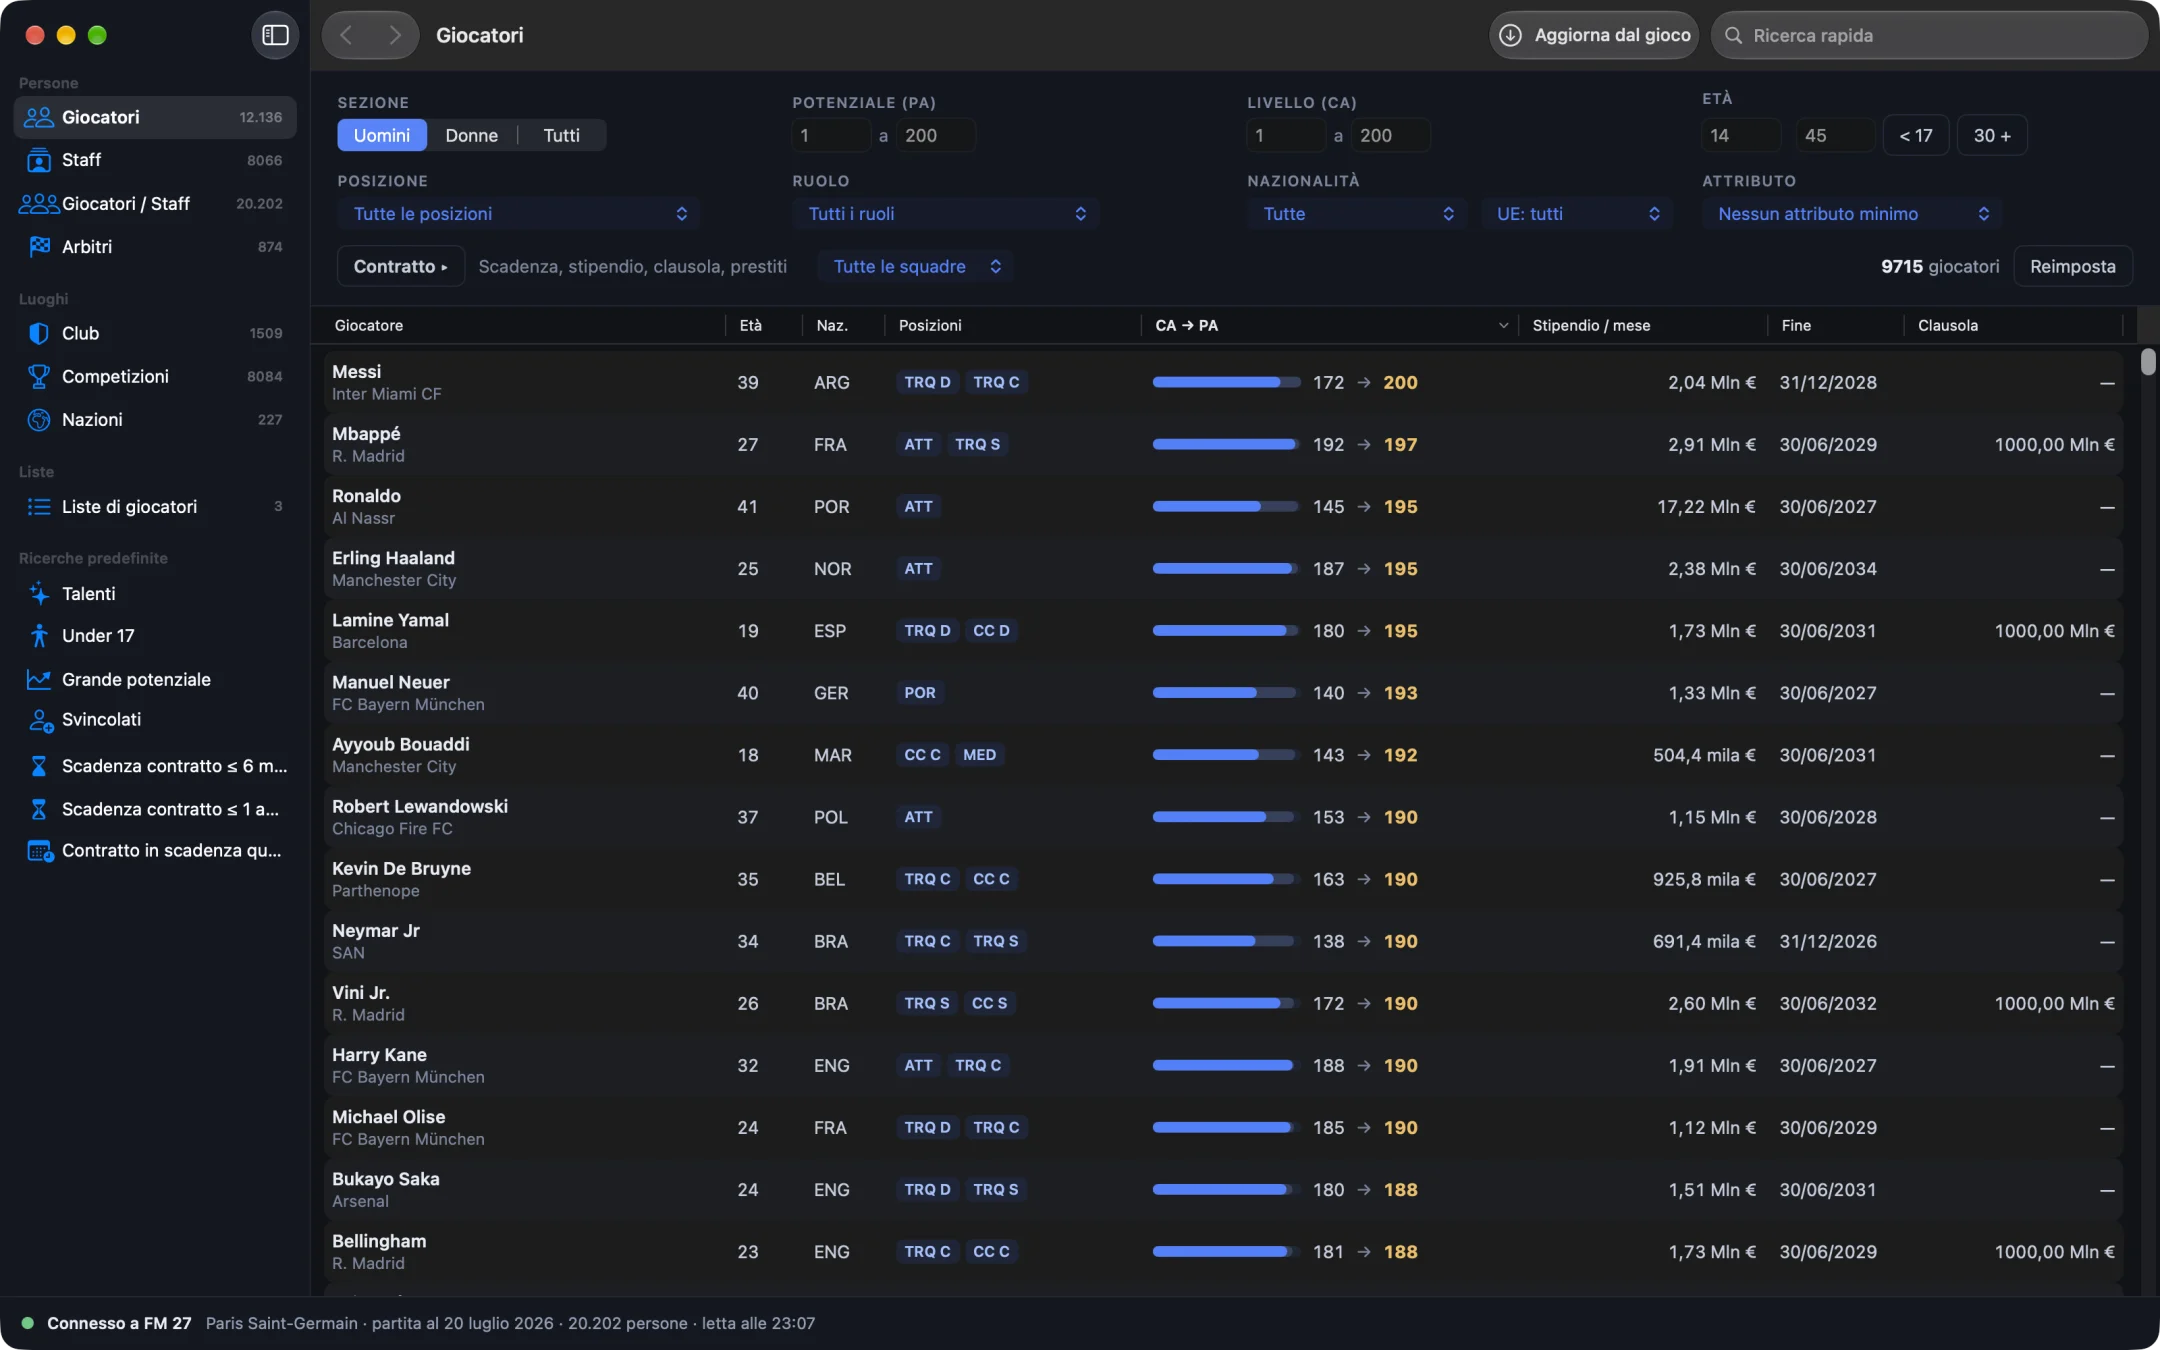Open Liste di giocatori list icon
Image resolution: width=2160 pixels, height=1350 pixels.
39,507
